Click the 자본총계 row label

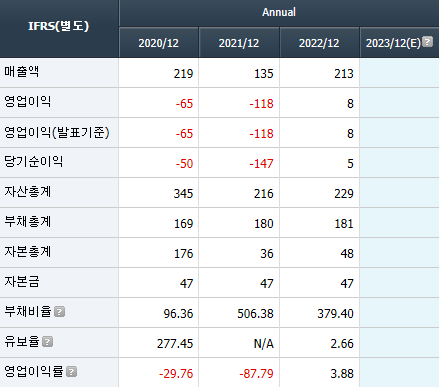click(28, 252)
